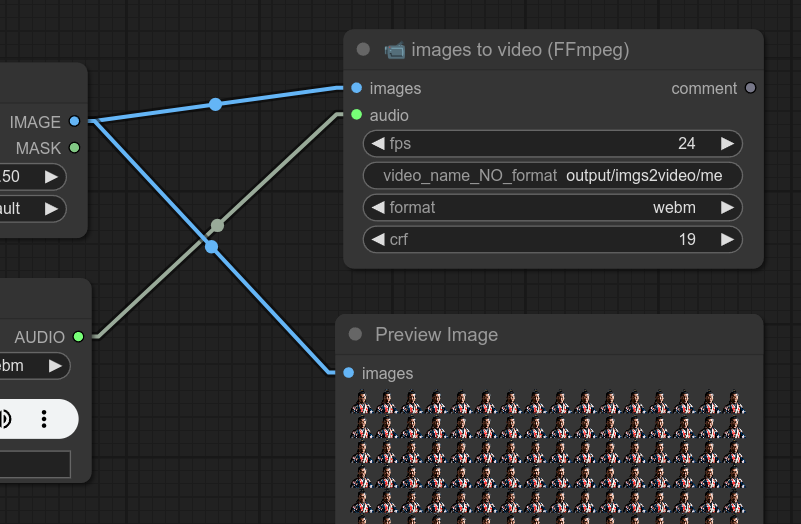Click the comment output port
The width and height of the screenshot is (801, 524).
[751, 88]
